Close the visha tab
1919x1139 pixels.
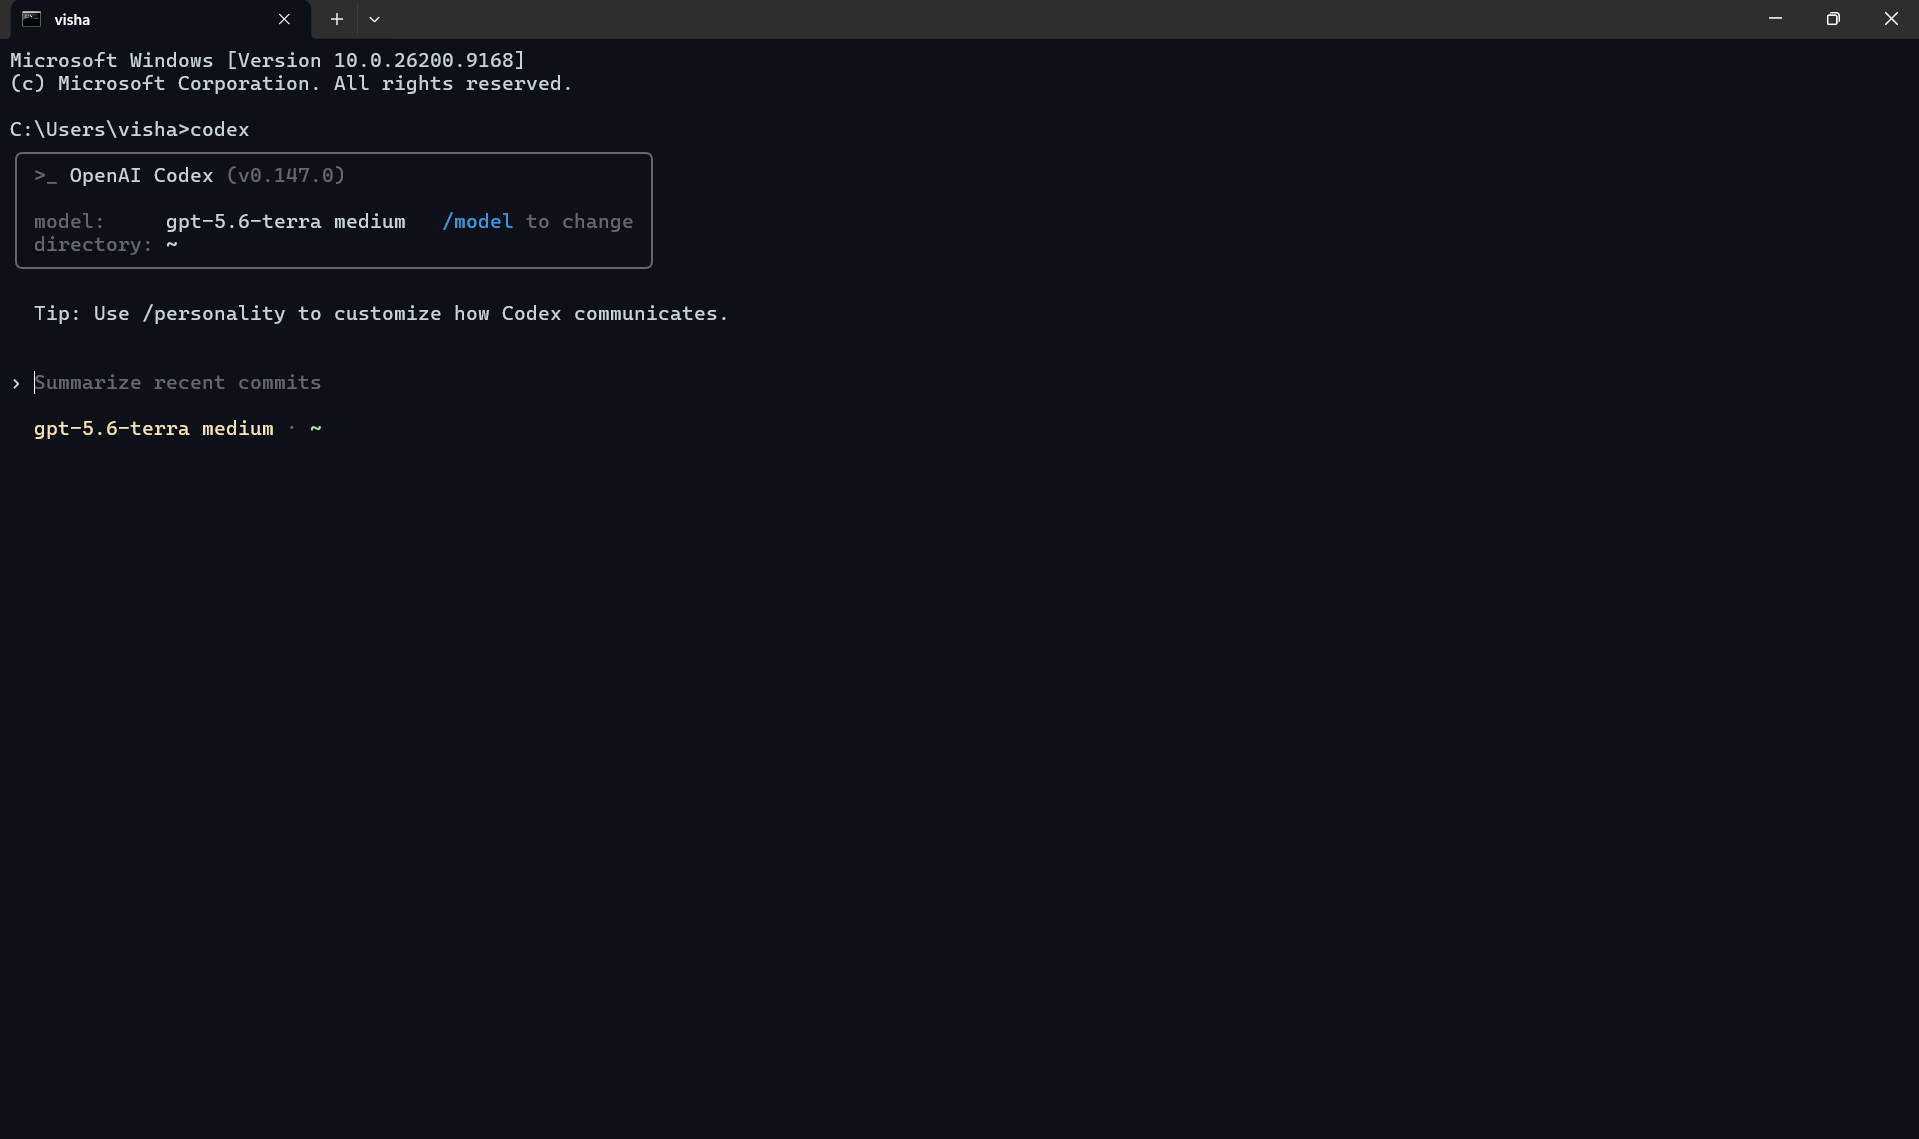click(x=284, y=19)
